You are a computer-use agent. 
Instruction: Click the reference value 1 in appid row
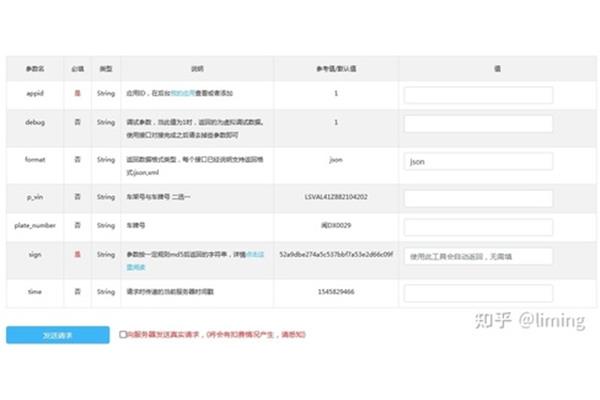pyautogui.click(x=336, y=93)
